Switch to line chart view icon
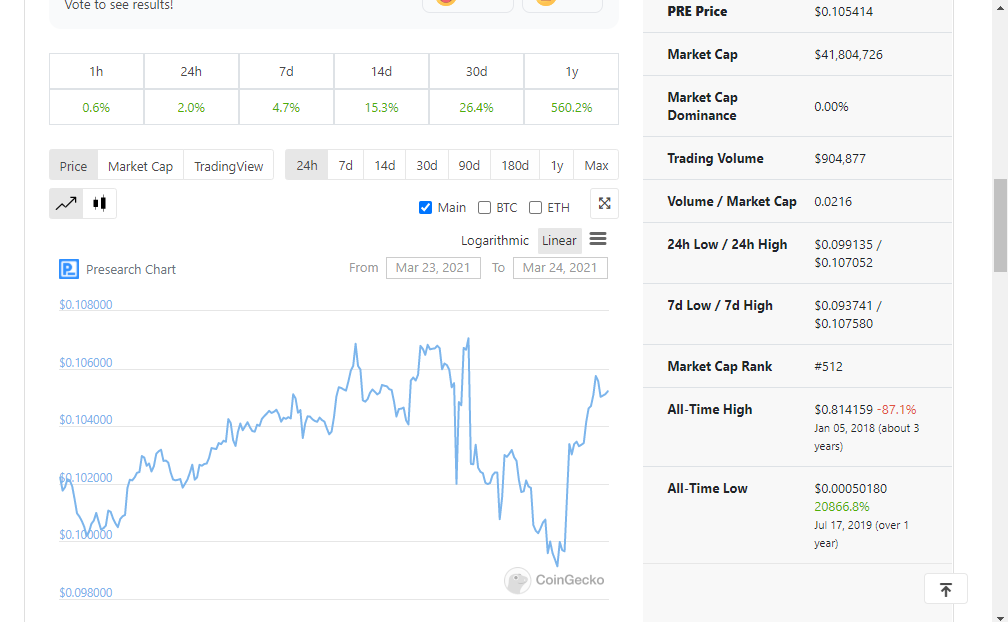This screenshot has width=1008, height=622. [66, 204]
